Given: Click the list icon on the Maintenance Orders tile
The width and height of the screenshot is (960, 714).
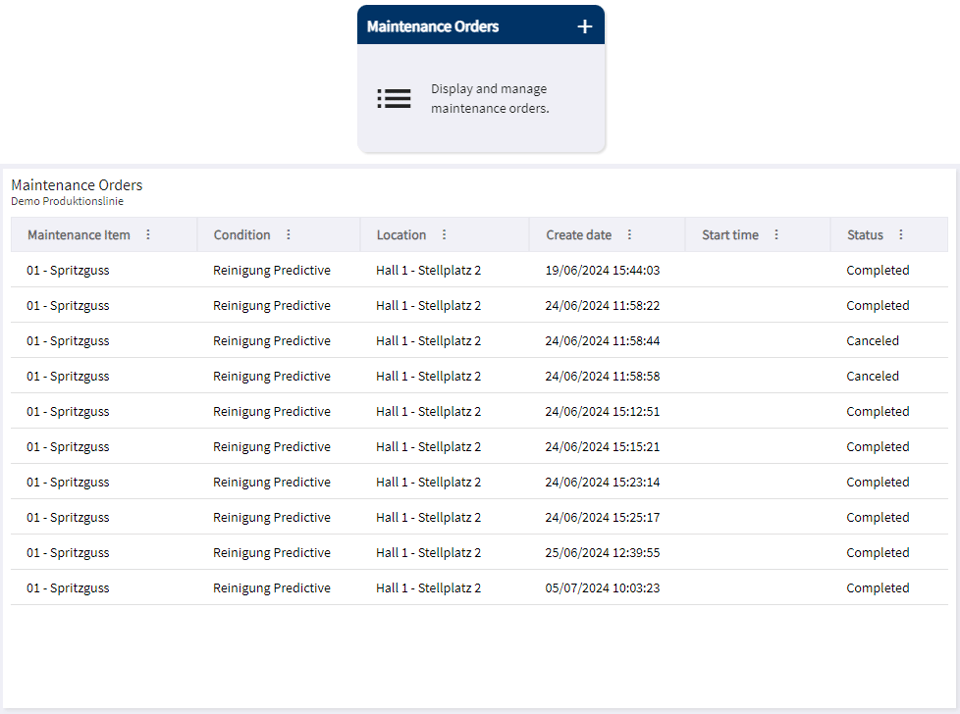Looking at the screenshot, I should (393, 98).
